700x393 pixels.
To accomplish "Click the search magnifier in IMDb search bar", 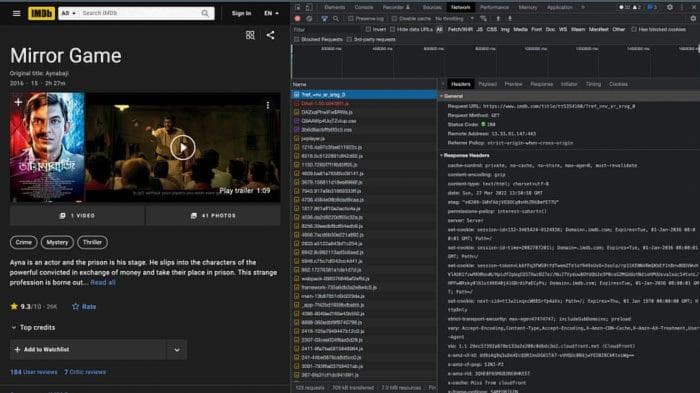I will coord(205,13).
